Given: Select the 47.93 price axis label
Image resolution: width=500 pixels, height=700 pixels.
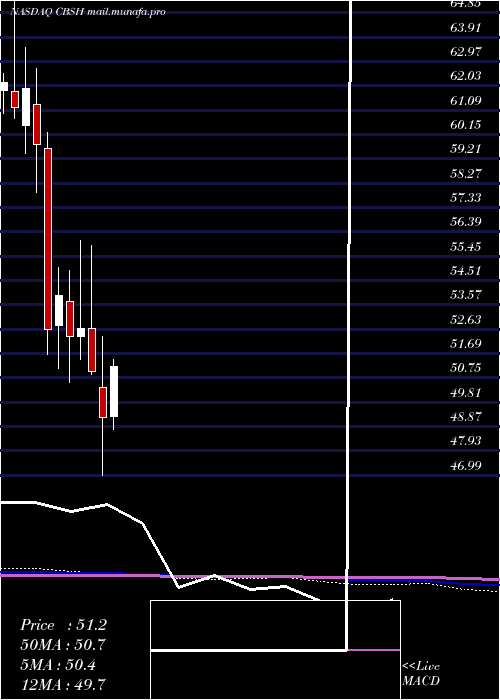Looking at the screenshot, I should coord(467,441).
